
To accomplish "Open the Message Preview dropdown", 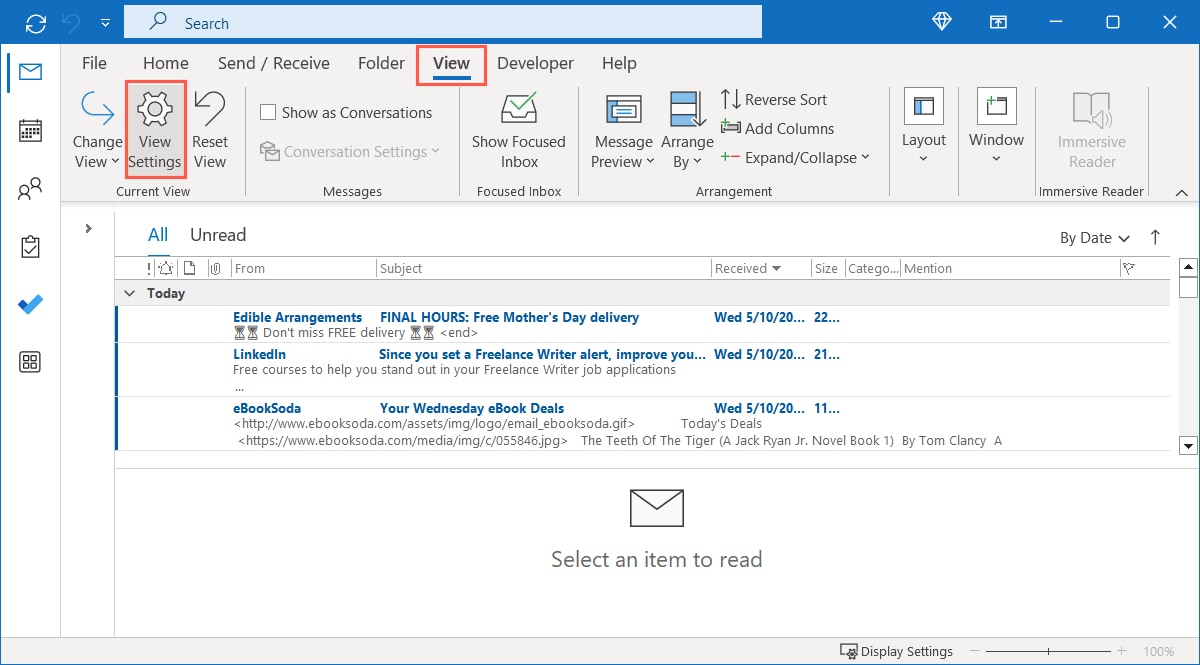I will (622, 128).
